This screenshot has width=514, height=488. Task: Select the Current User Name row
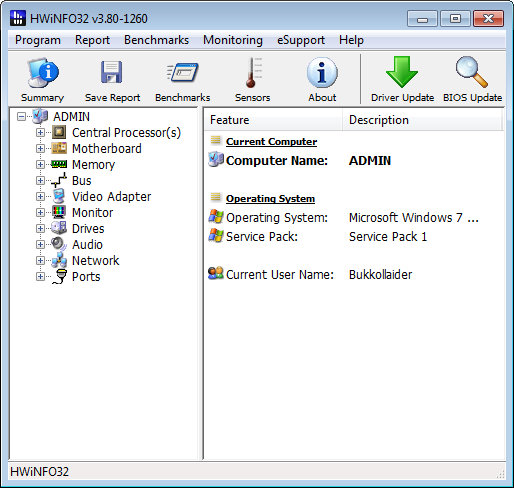pos(353,275)
